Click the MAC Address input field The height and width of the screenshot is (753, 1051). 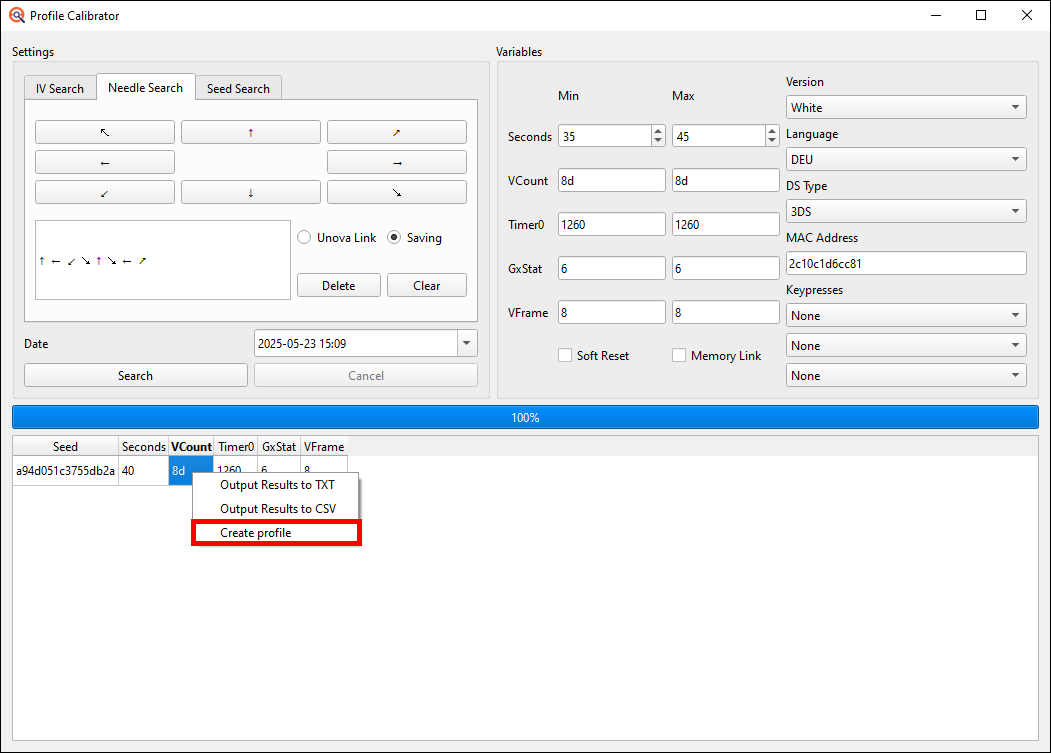[x=906, y=264]
